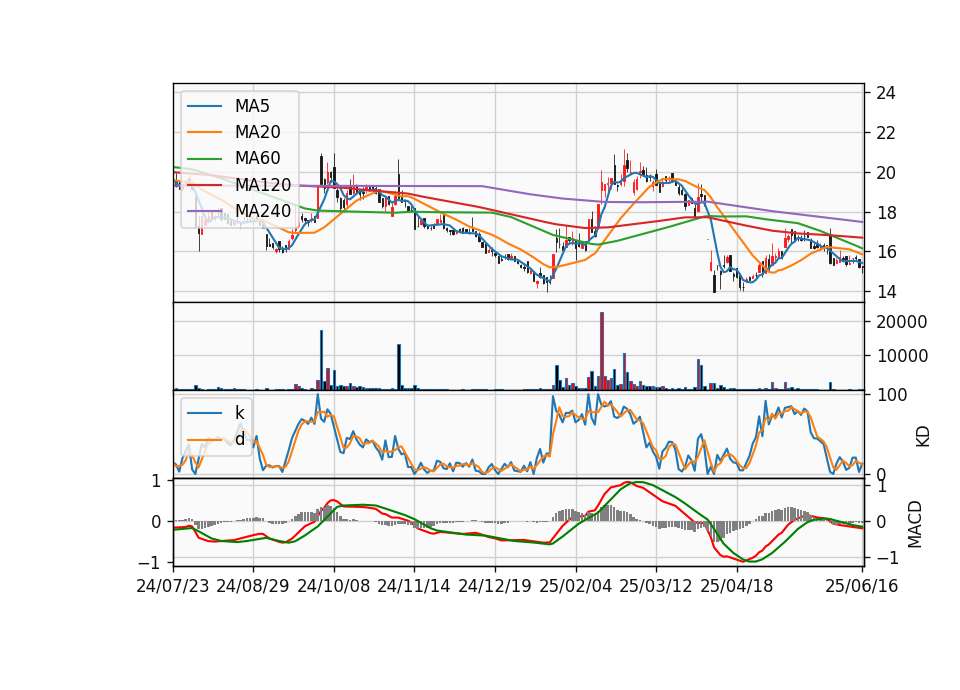The width and height of the screenshot is (960, 690).
Task: Click the price axis value 16
Action: pyautogui.click(x=885, y=252)
